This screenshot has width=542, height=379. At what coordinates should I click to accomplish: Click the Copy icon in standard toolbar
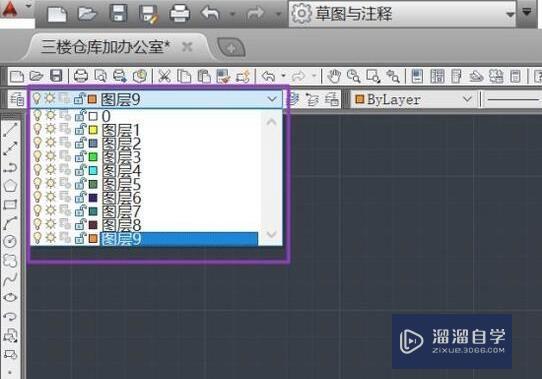pos(184,76)
